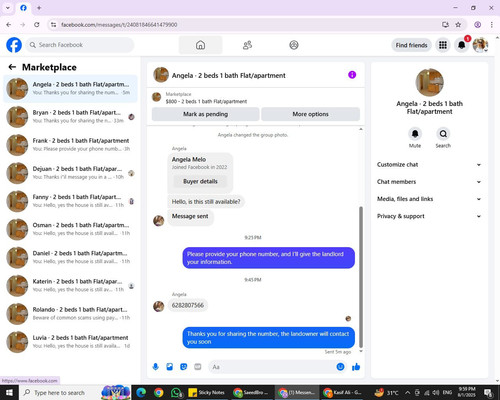Click the chat scroll down arrow
Screen dimensions: 500x400
tap(361, 351)
